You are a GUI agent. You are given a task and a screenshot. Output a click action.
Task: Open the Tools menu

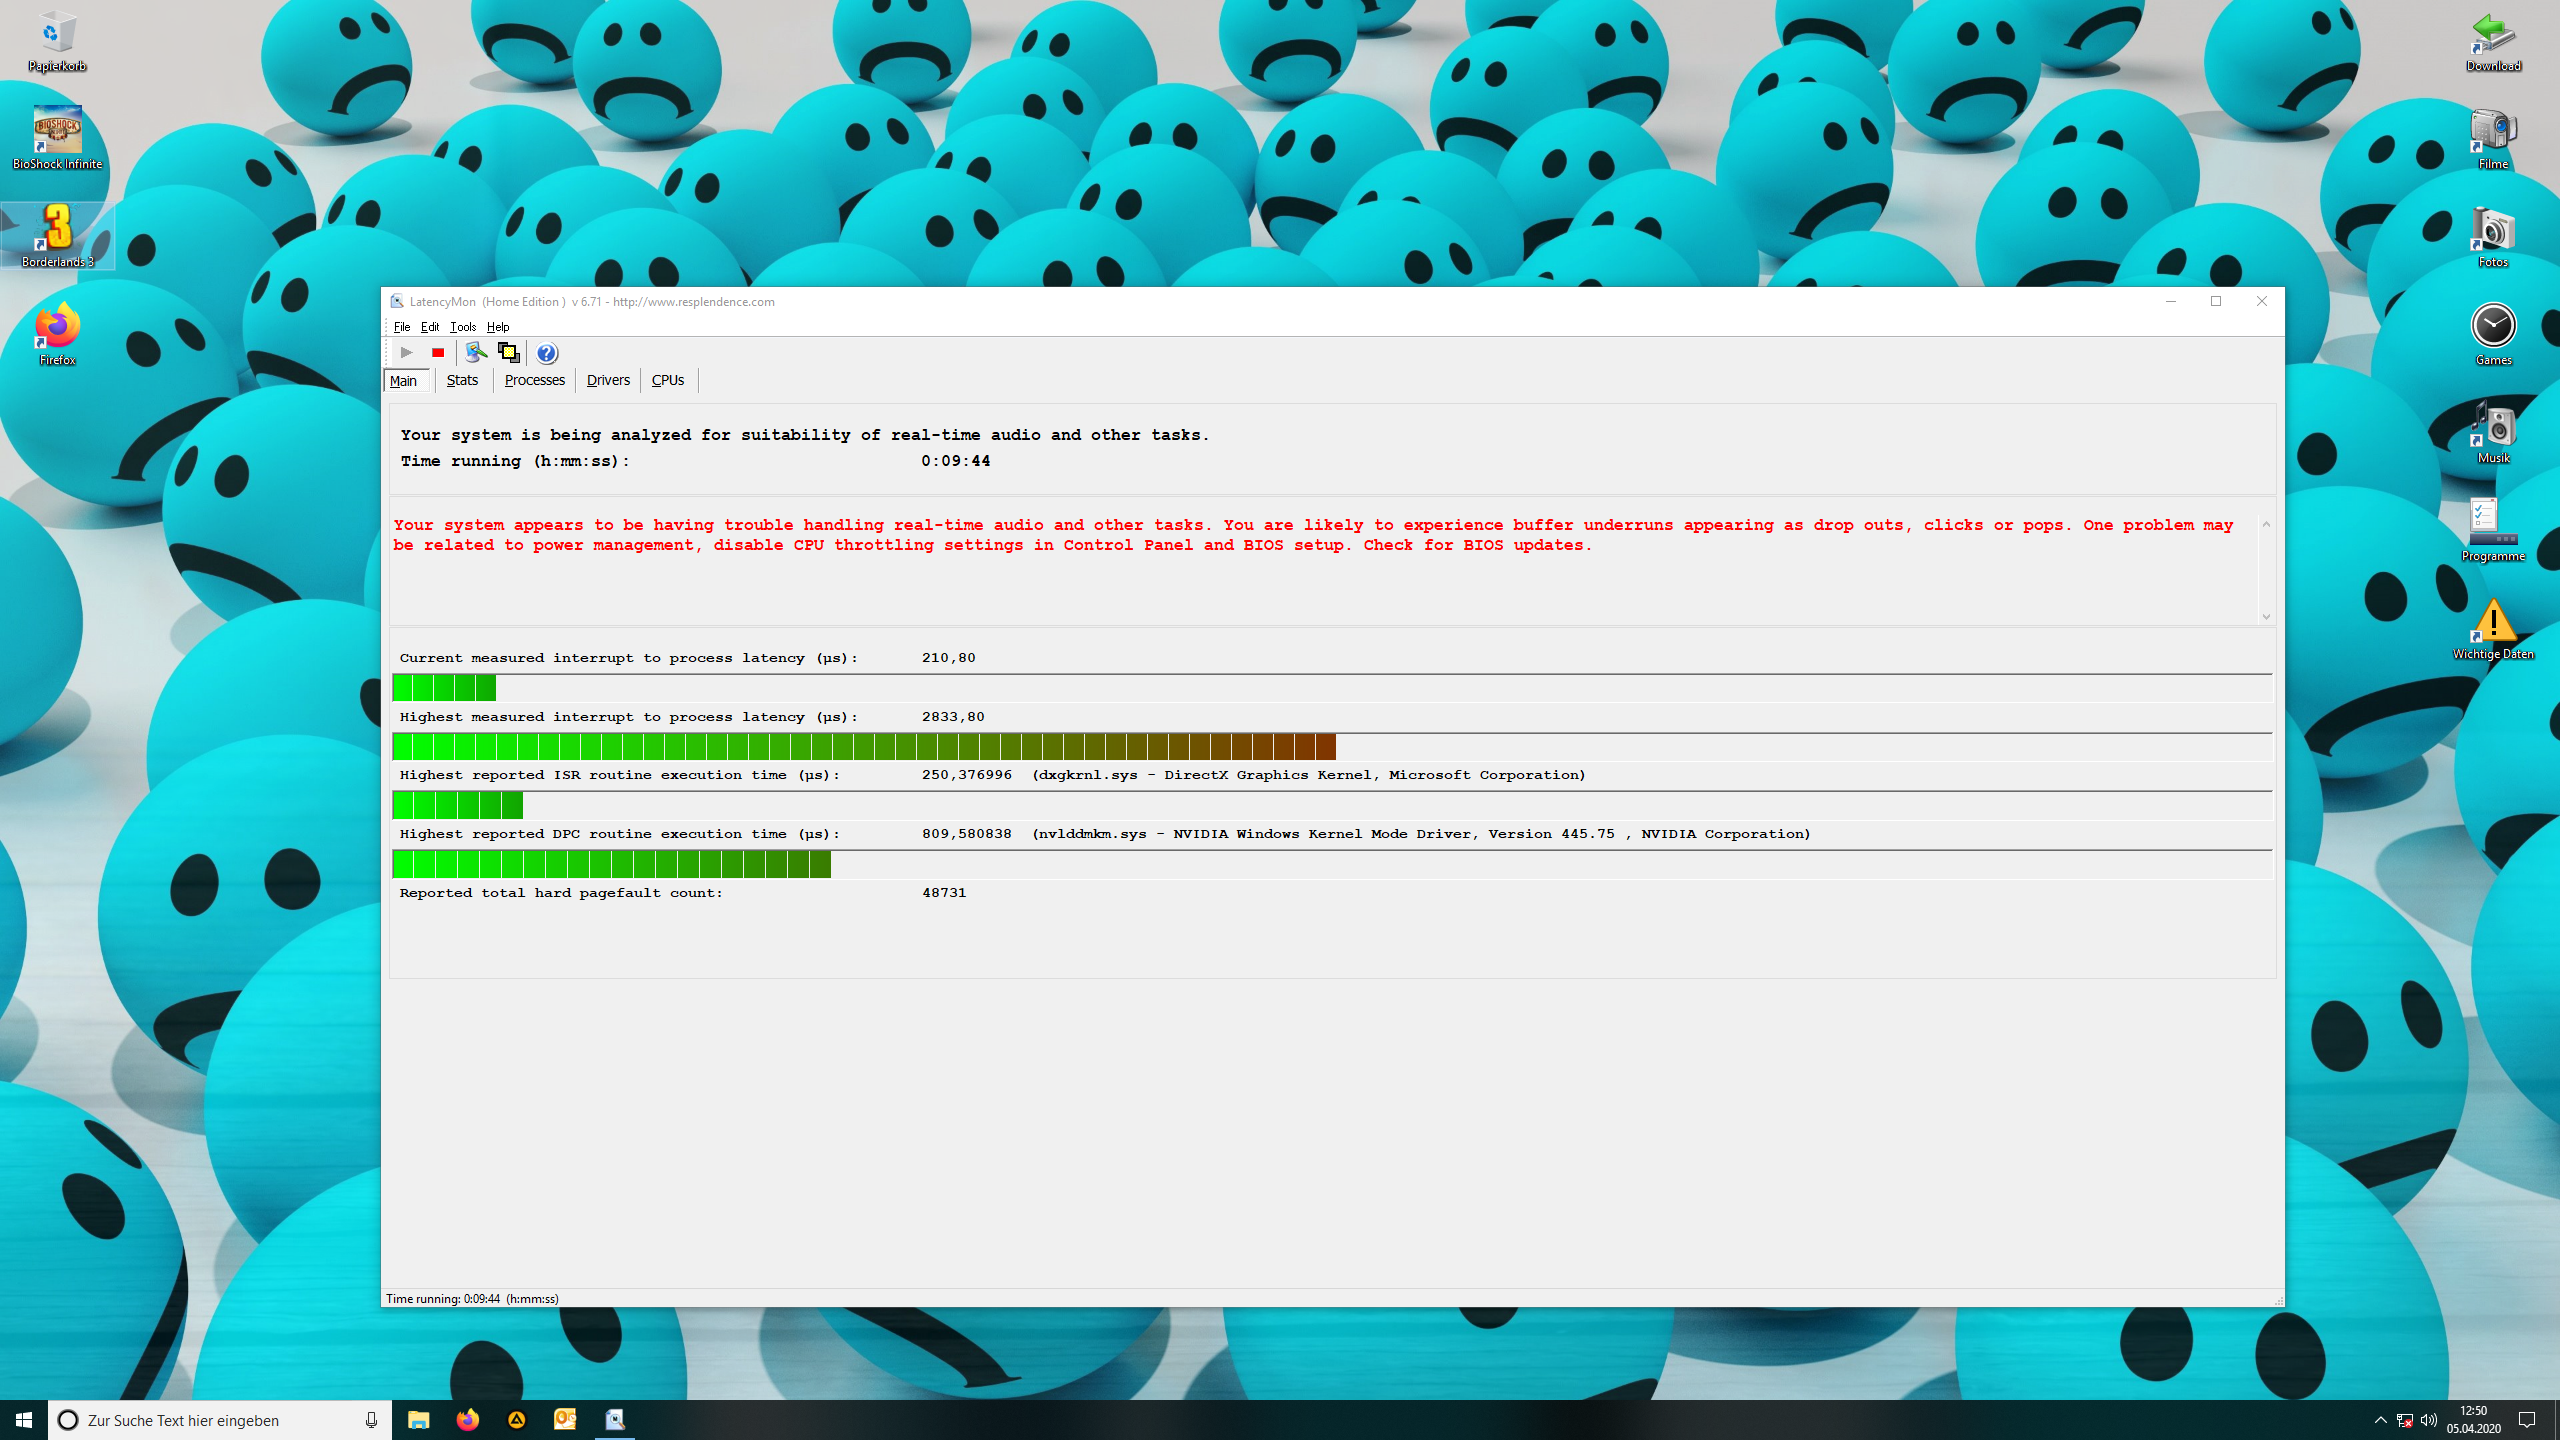point(462,327)
